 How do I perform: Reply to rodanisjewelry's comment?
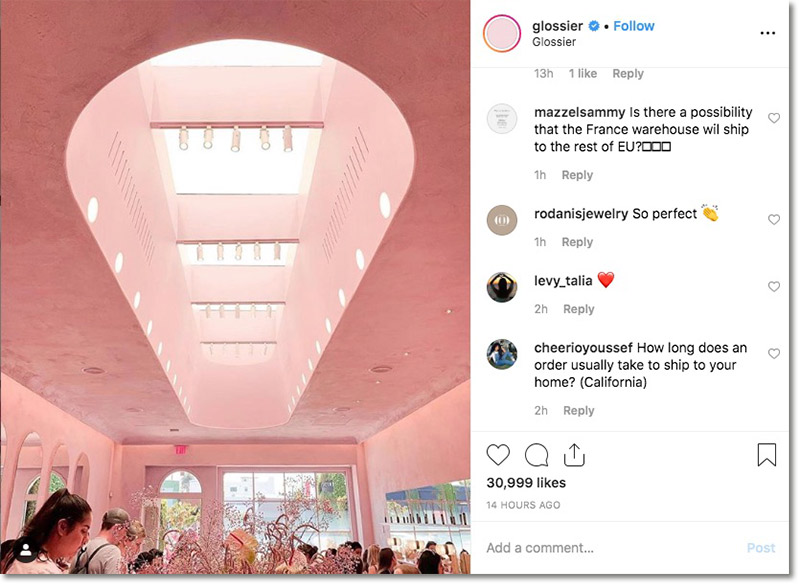pos(577,242)
